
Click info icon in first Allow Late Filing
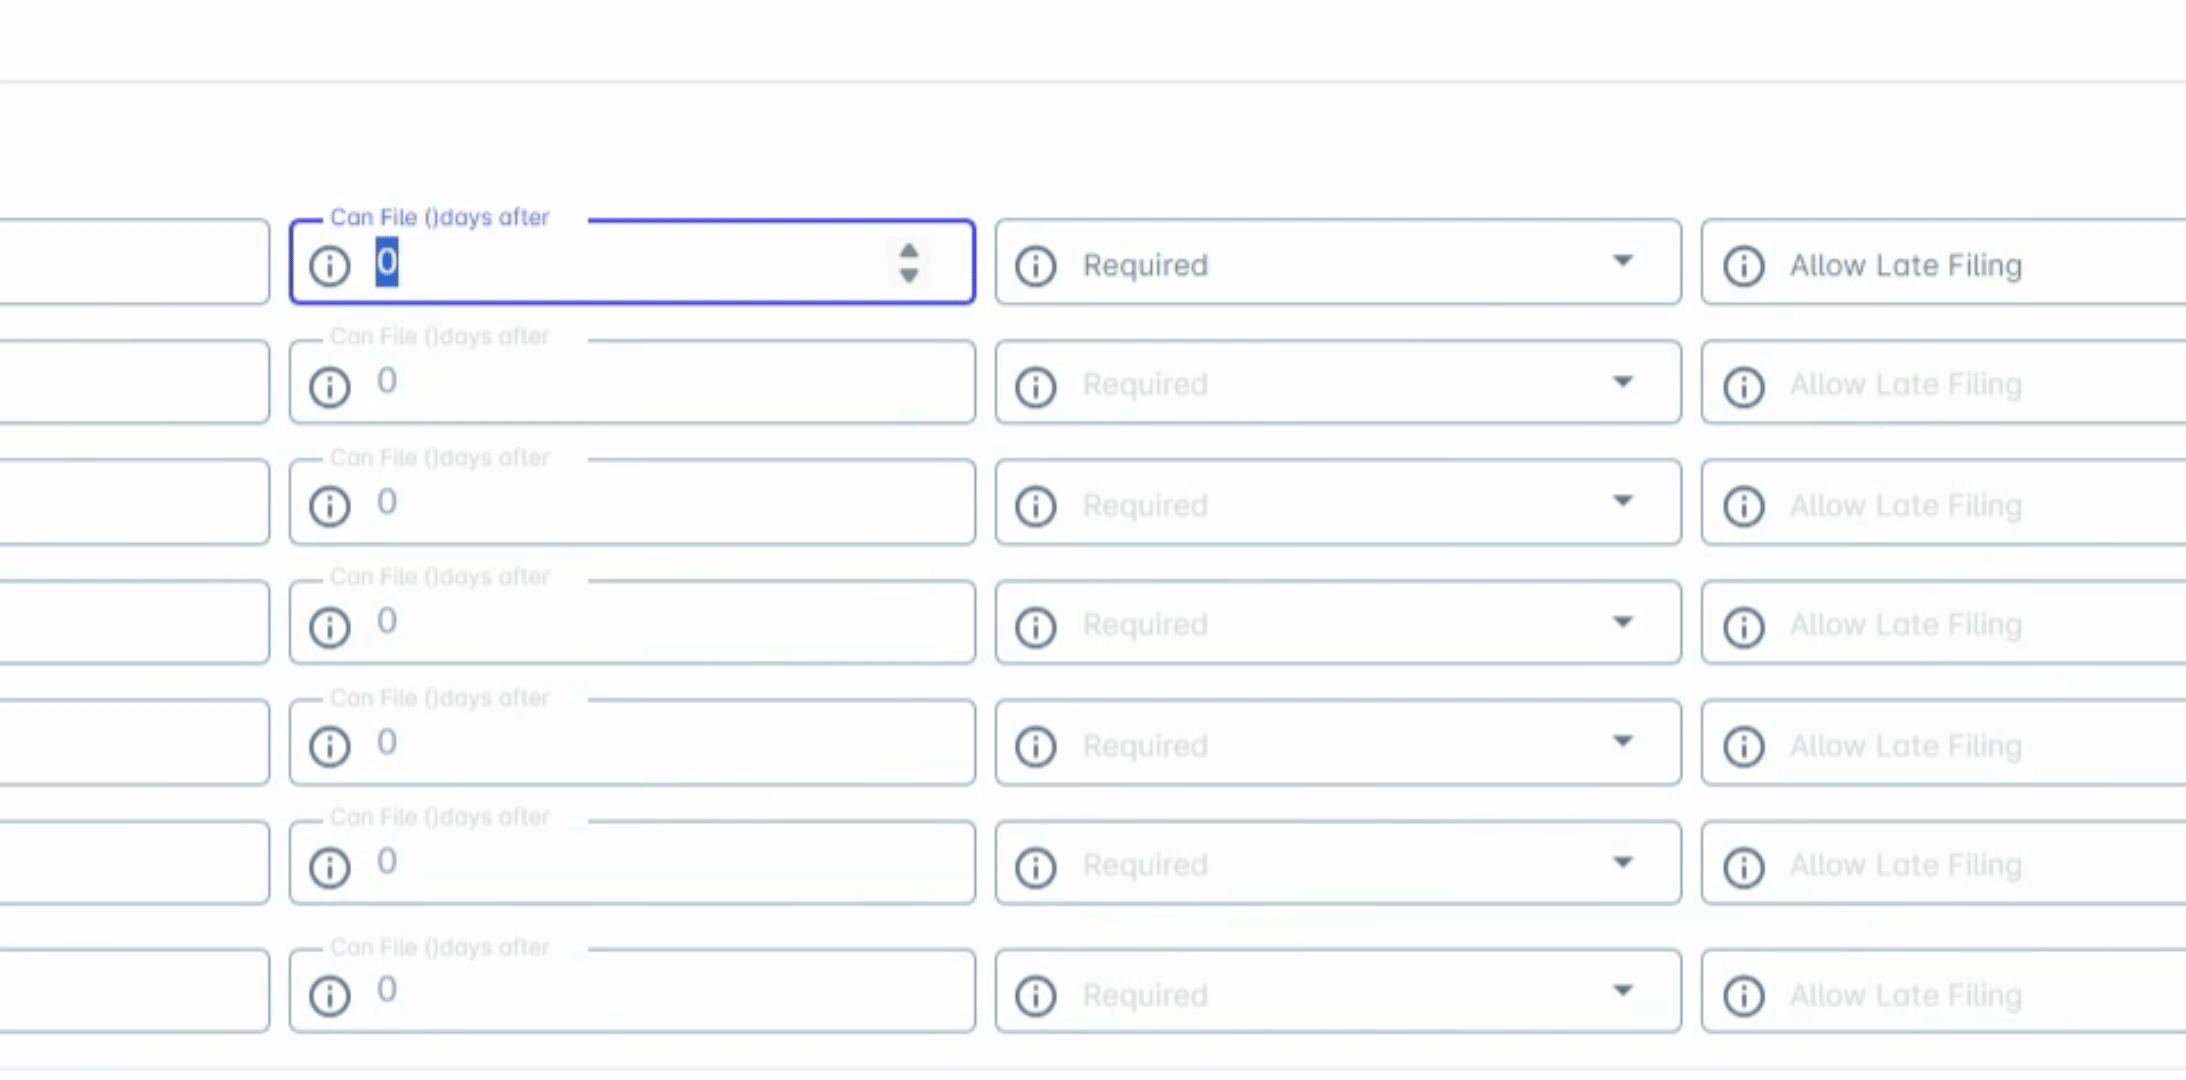1743,265
